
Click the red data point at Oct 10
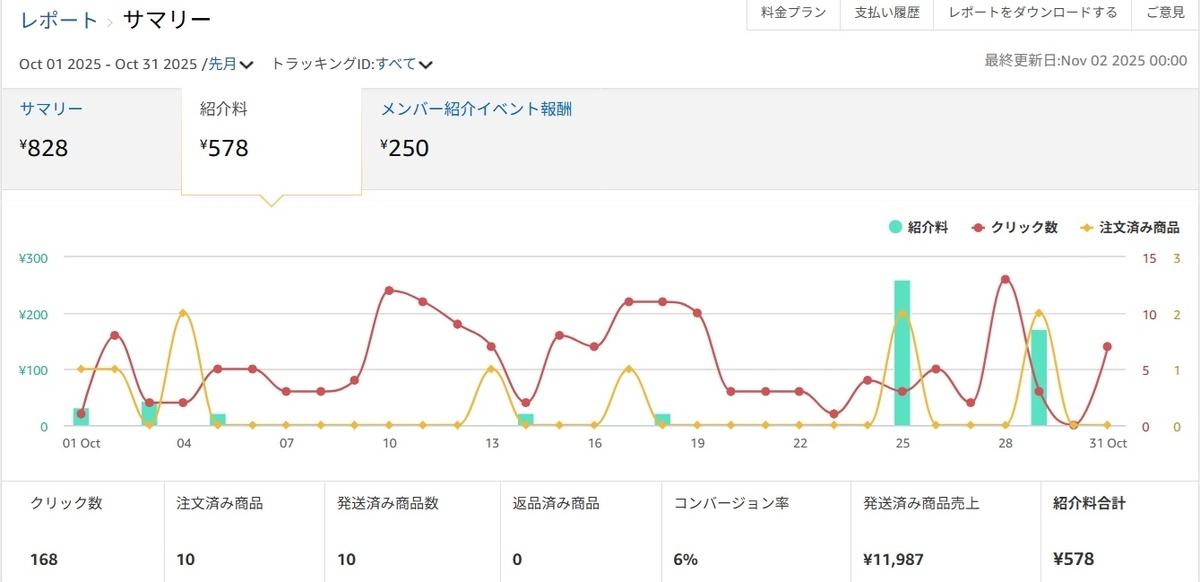coord(389,290)
